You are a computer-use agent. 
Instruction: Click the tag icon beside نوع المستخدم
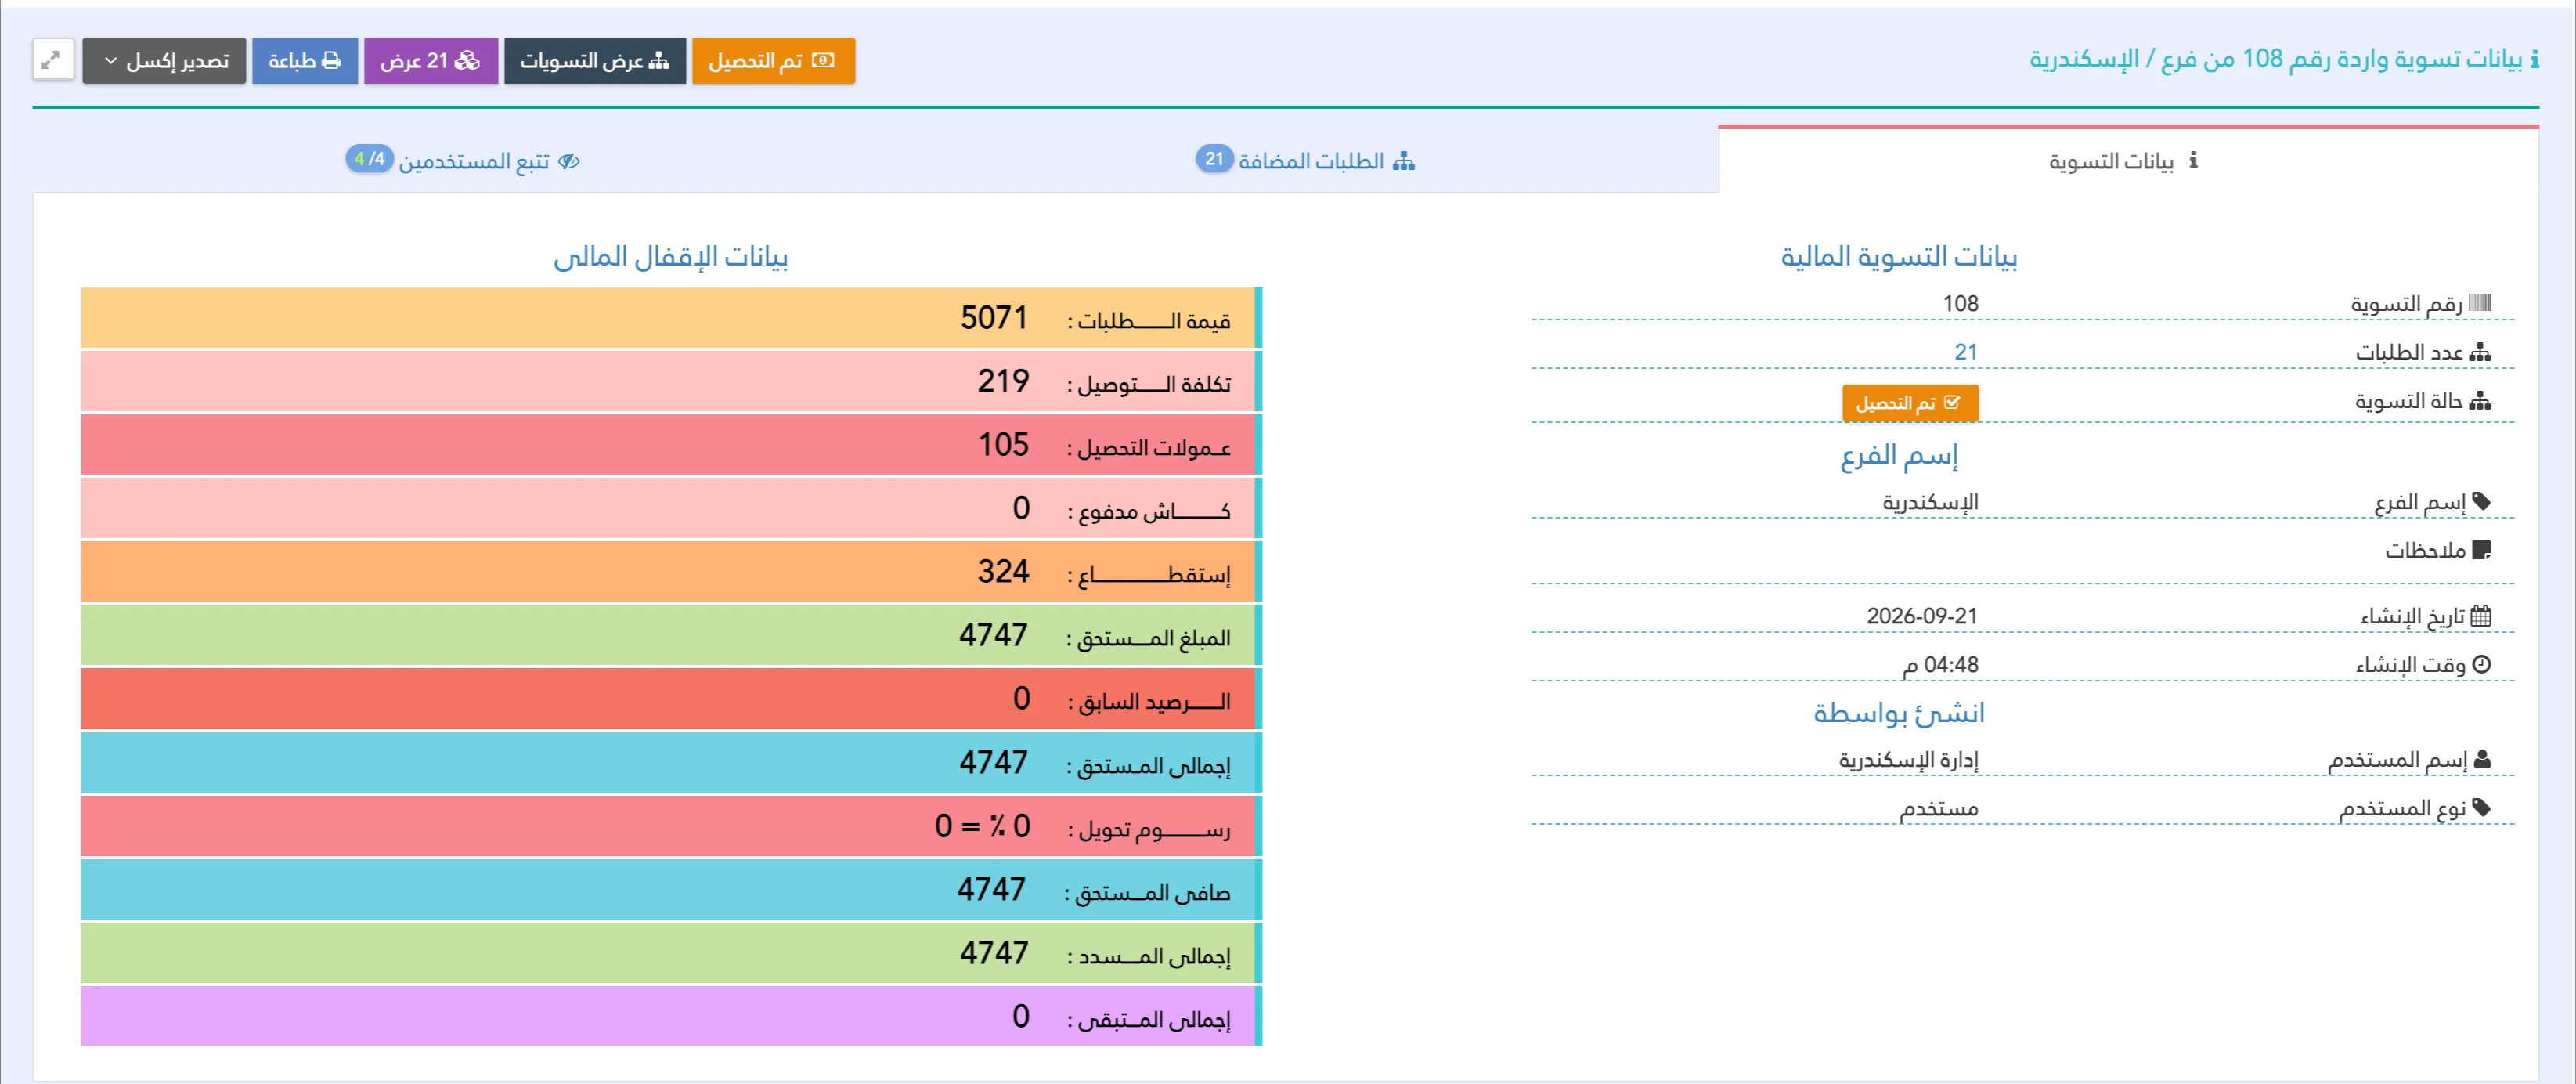tap(2481, 807)
